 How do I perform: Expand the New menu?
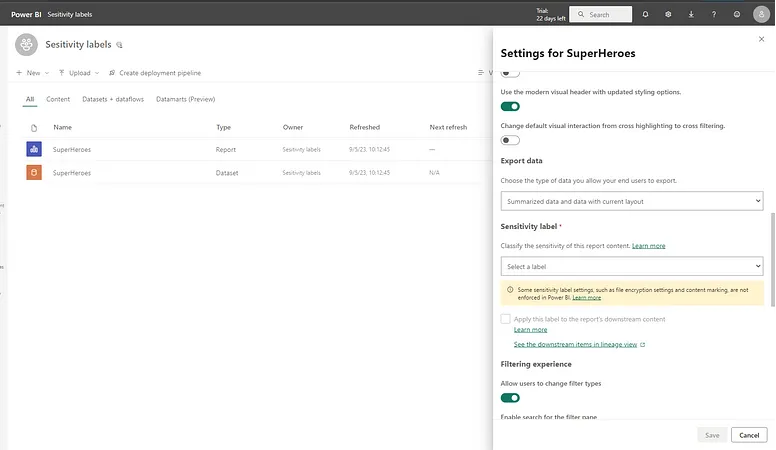pos(33,73)
